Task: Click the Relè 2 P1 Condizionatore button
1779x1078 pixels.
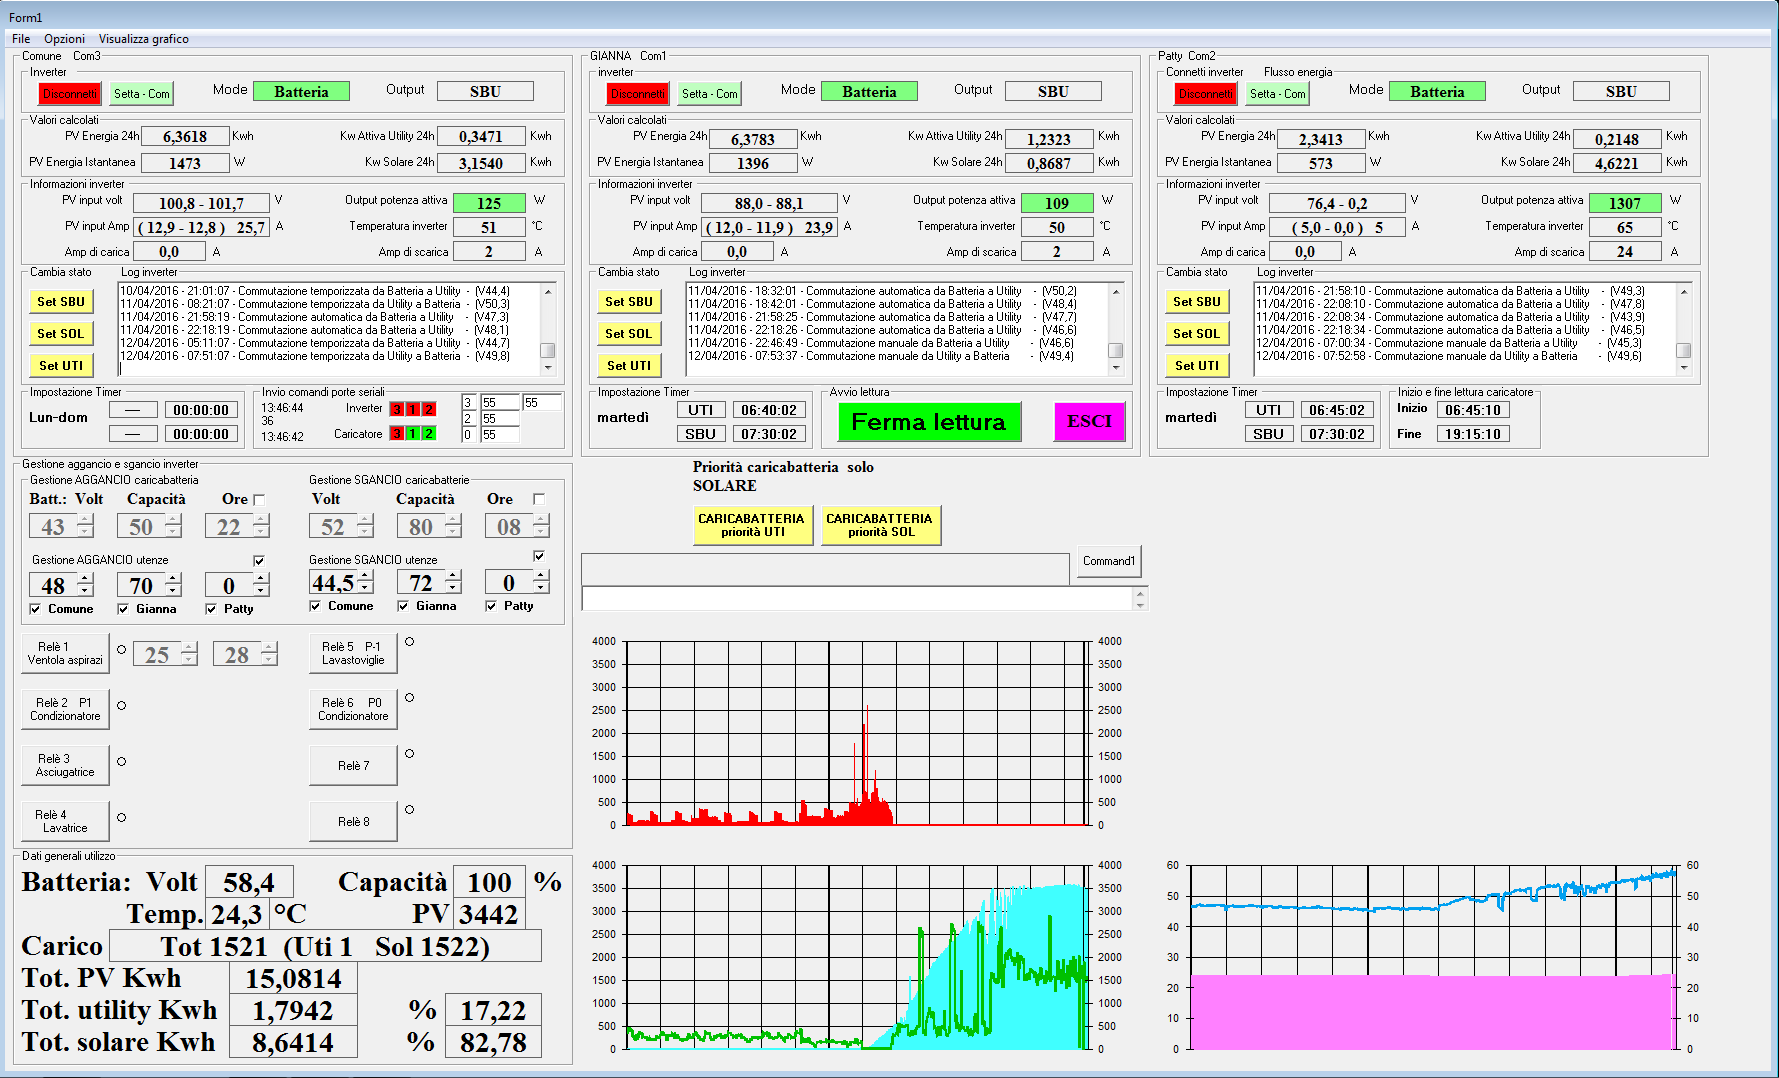Action: [x=65, y=709]
